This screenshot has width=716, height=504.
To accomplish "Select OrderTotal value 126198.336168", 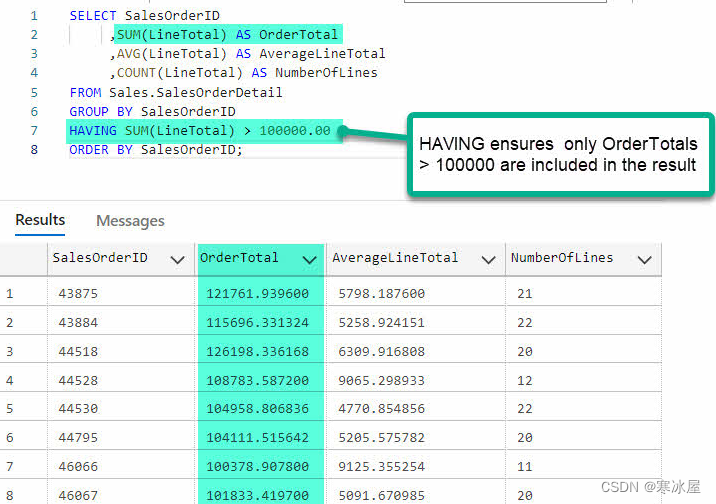I will tap(258, 352).
